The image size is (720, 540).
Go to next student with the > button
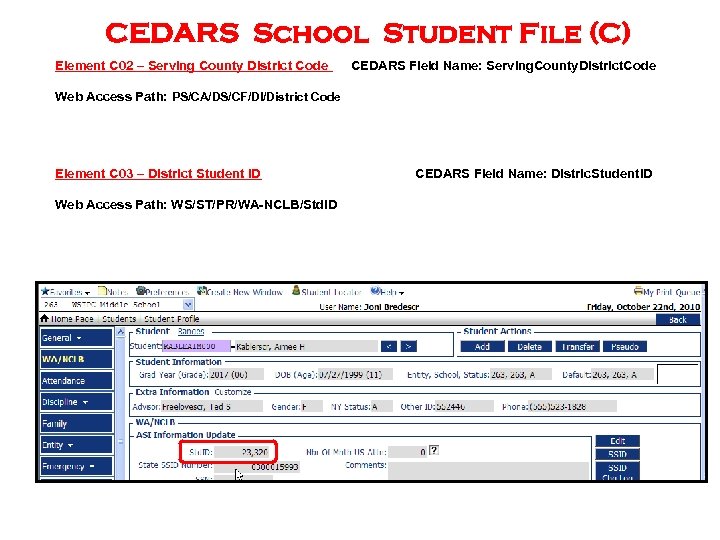click(409, 346)
